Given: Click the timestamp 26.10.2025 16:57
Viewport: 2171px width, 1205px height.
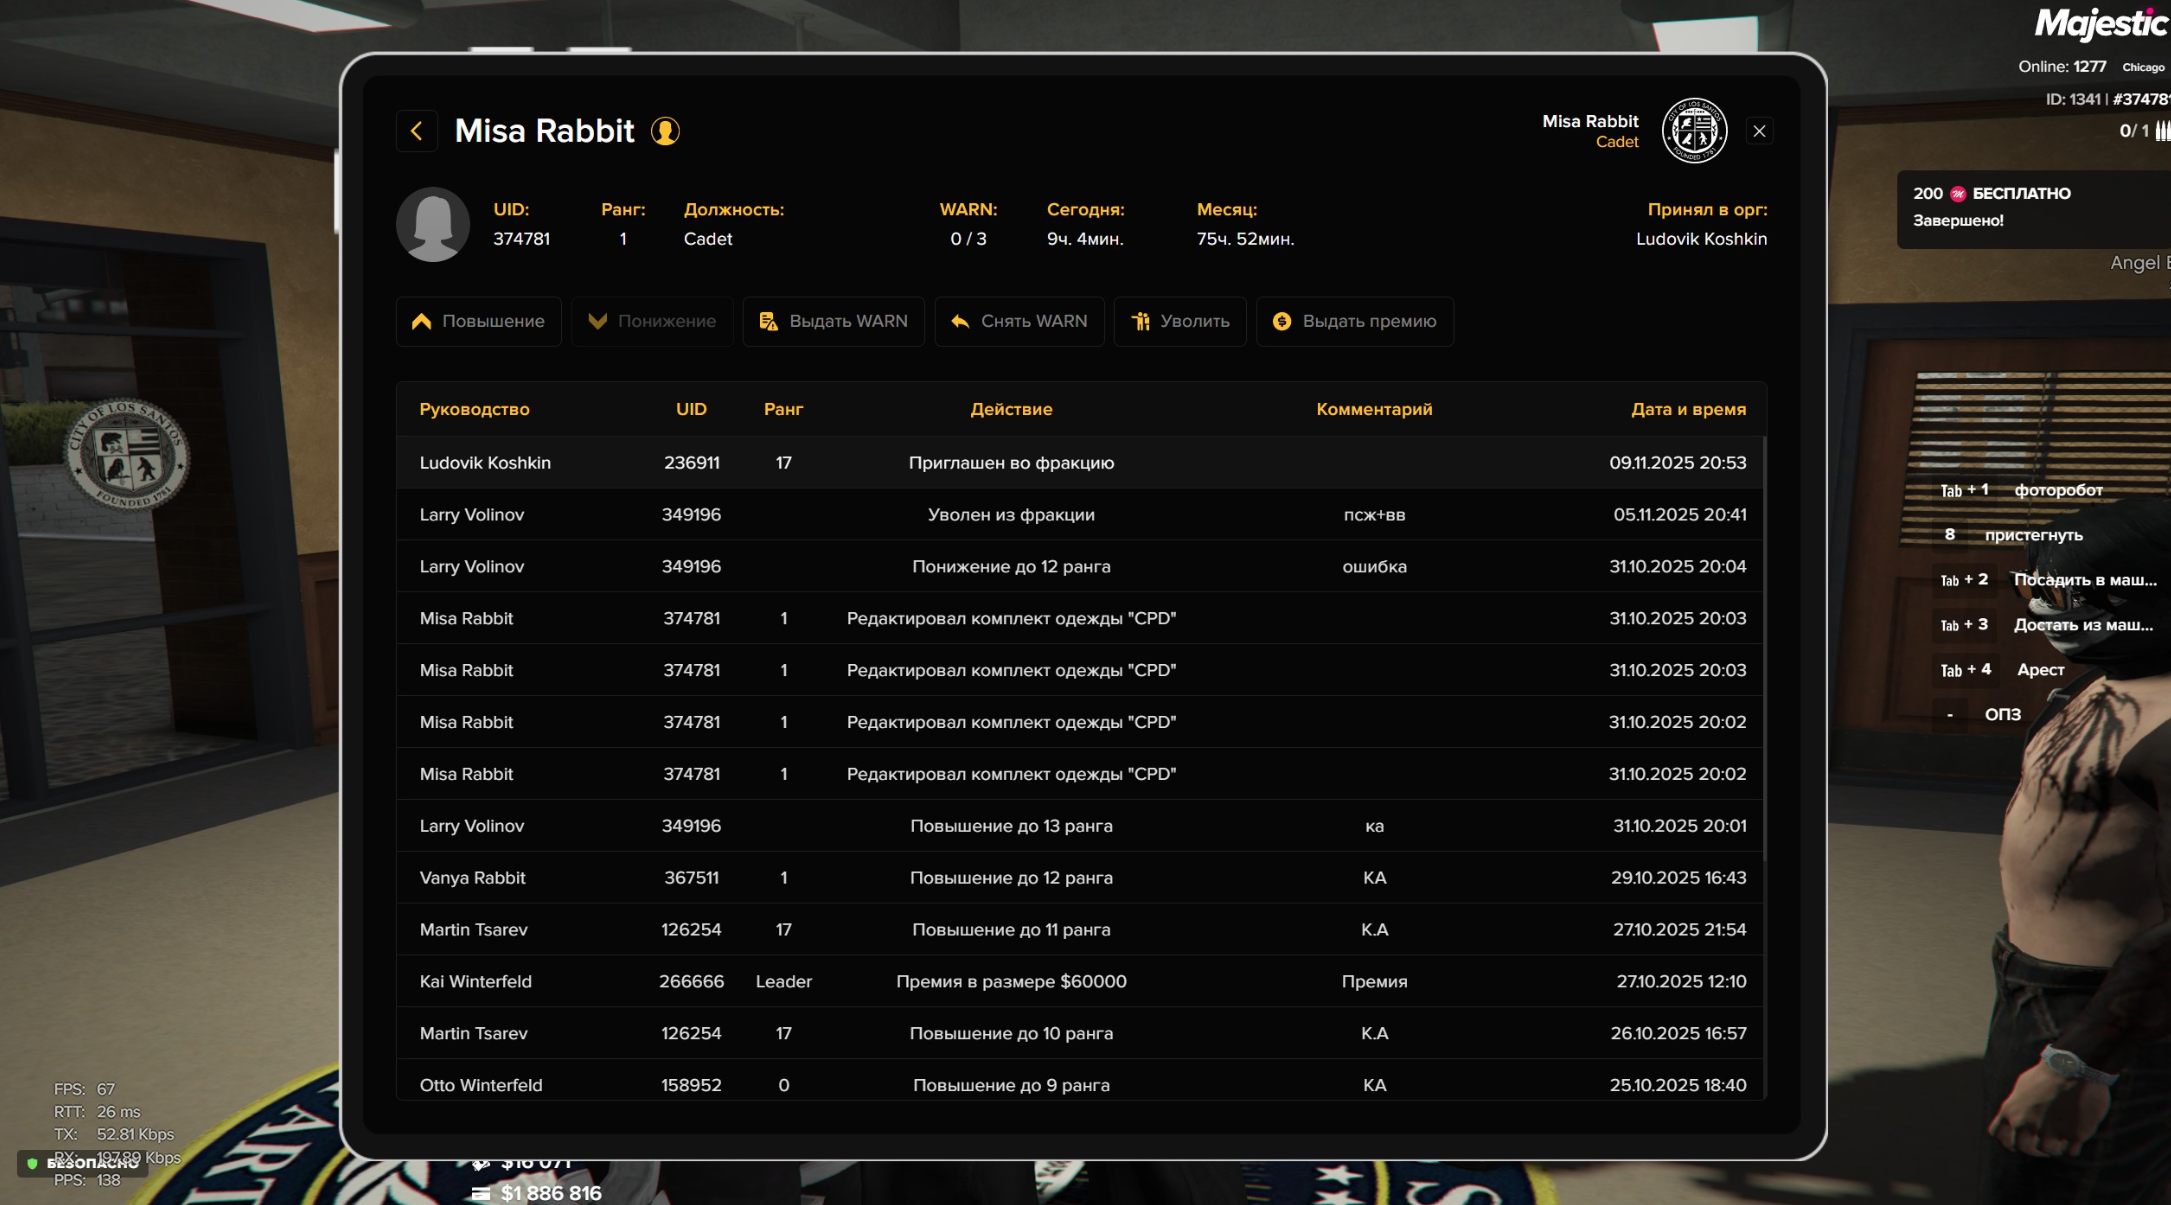Looking at the screenshot, I should coord(1679,1034).
